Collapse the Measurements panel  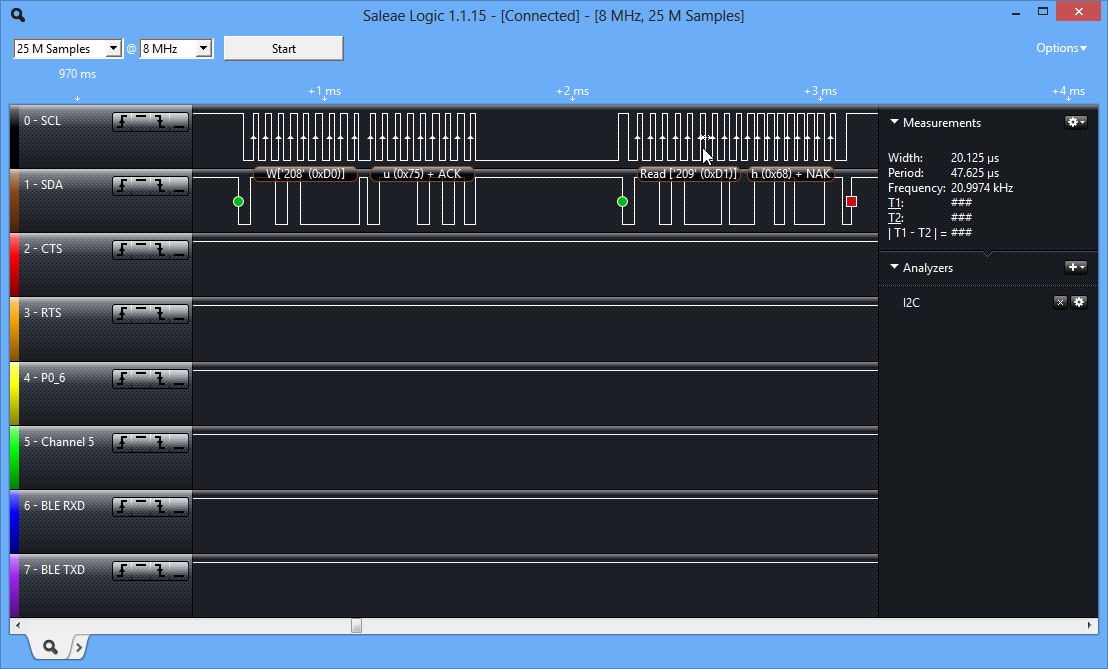[894, 122]
